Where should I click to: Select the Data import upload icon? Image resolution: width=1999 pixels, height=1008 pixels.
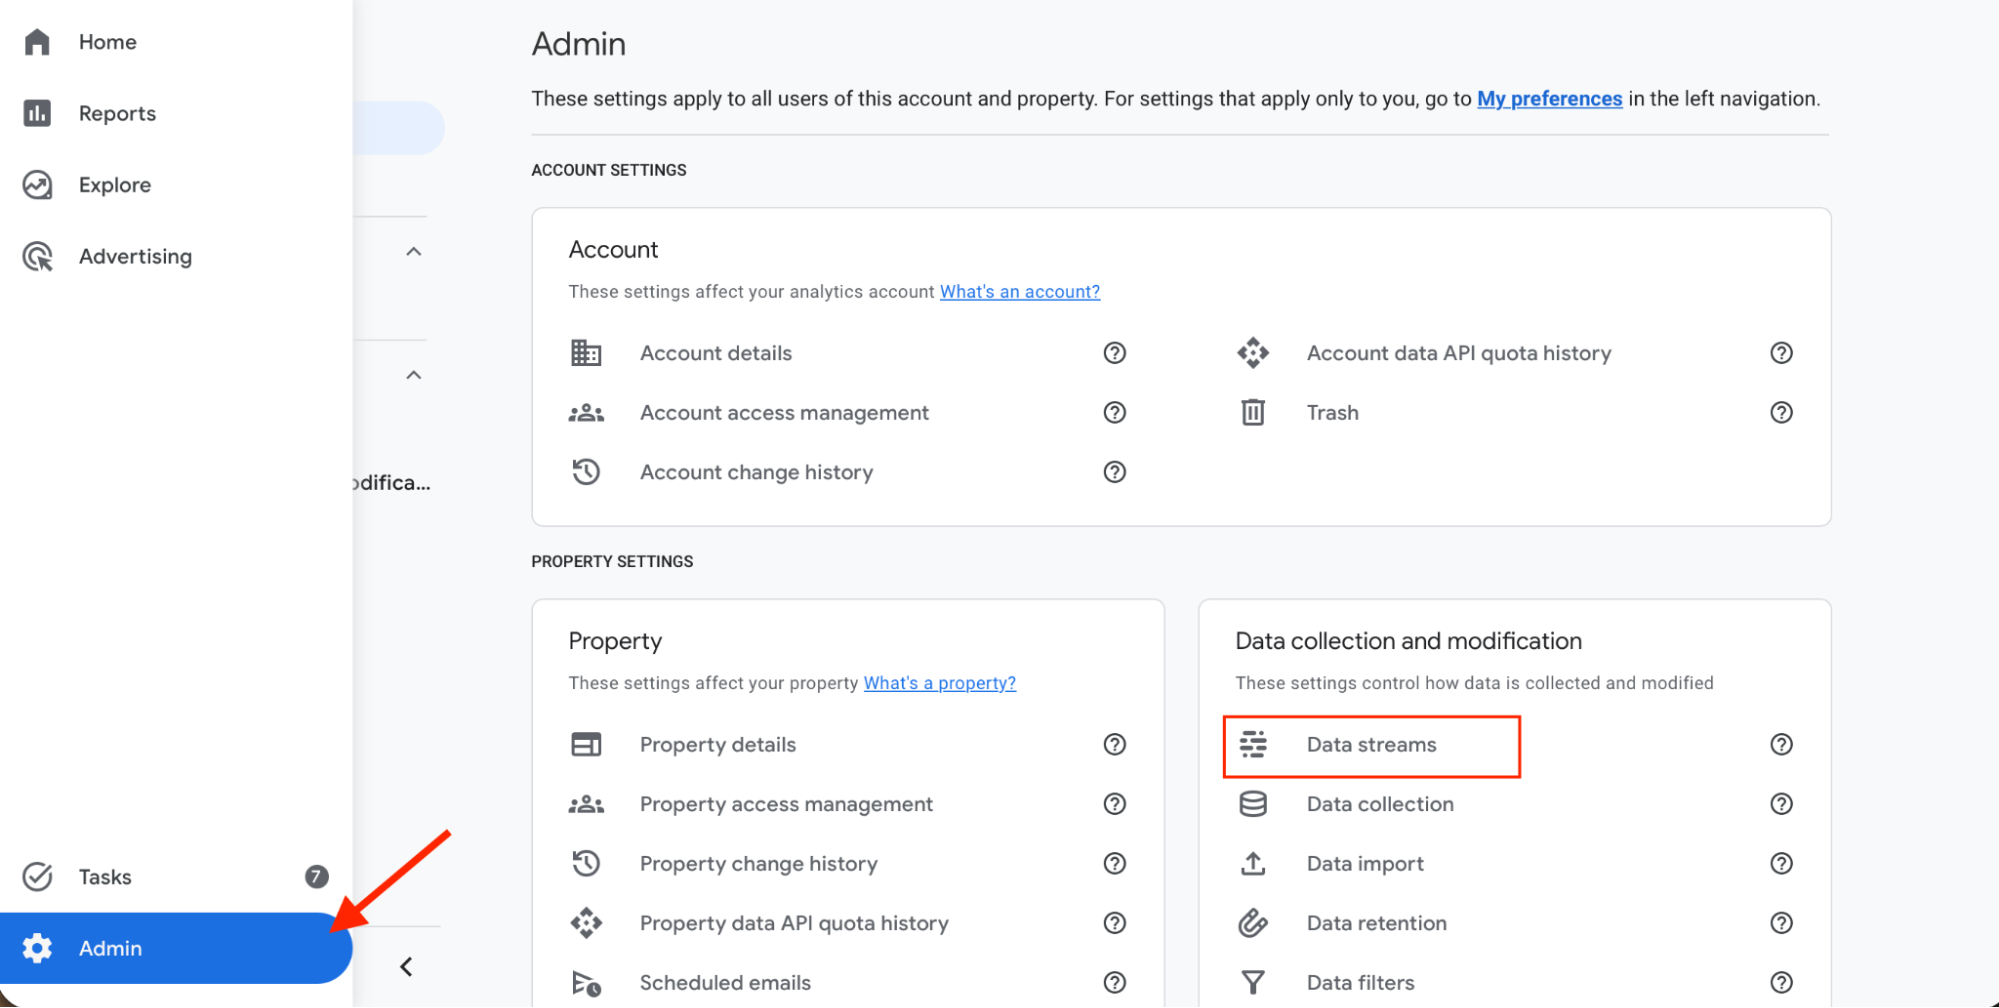(x=1253, y=863)
